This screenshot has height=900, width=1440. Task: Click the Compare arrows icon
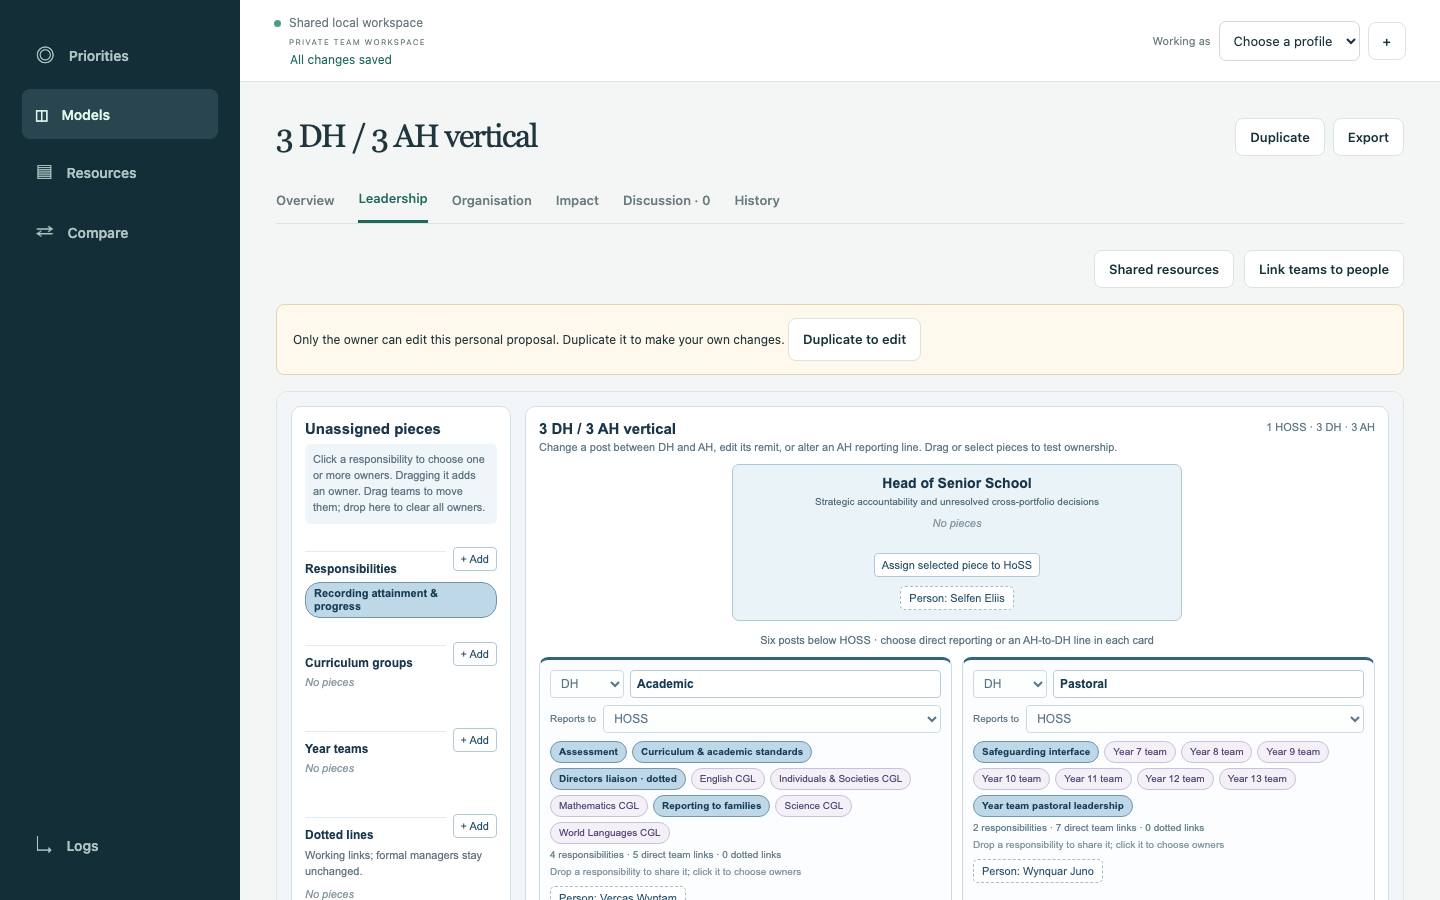[x=45, y=231]
